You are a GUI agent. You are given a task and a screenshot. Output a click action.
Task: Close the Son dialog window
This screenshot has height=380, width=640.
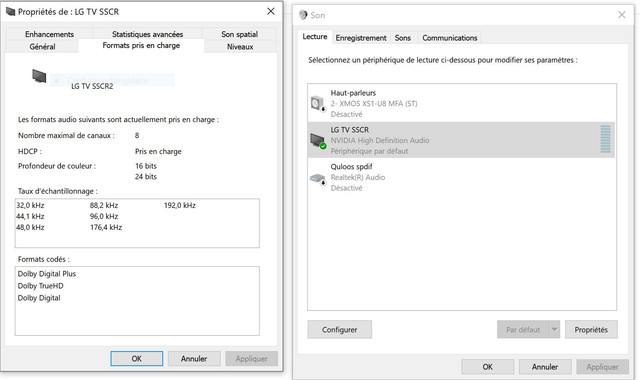tap(622, 15)
